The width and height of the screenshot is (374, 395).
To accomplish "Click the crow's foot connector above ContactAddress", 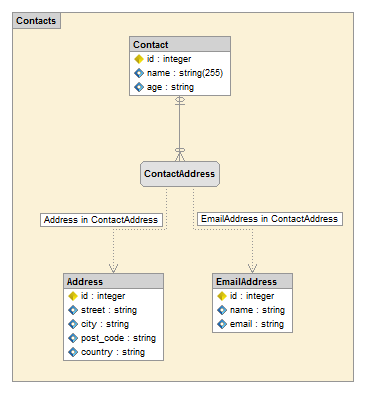I will [x=180, y=155].
